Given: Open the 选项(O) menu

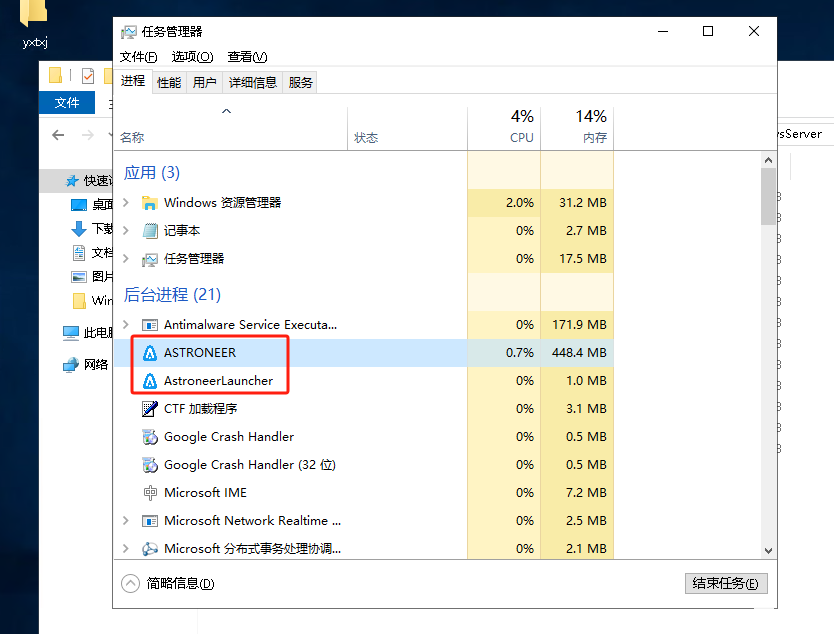Looking at the screenshot, I should coord(193,57).
